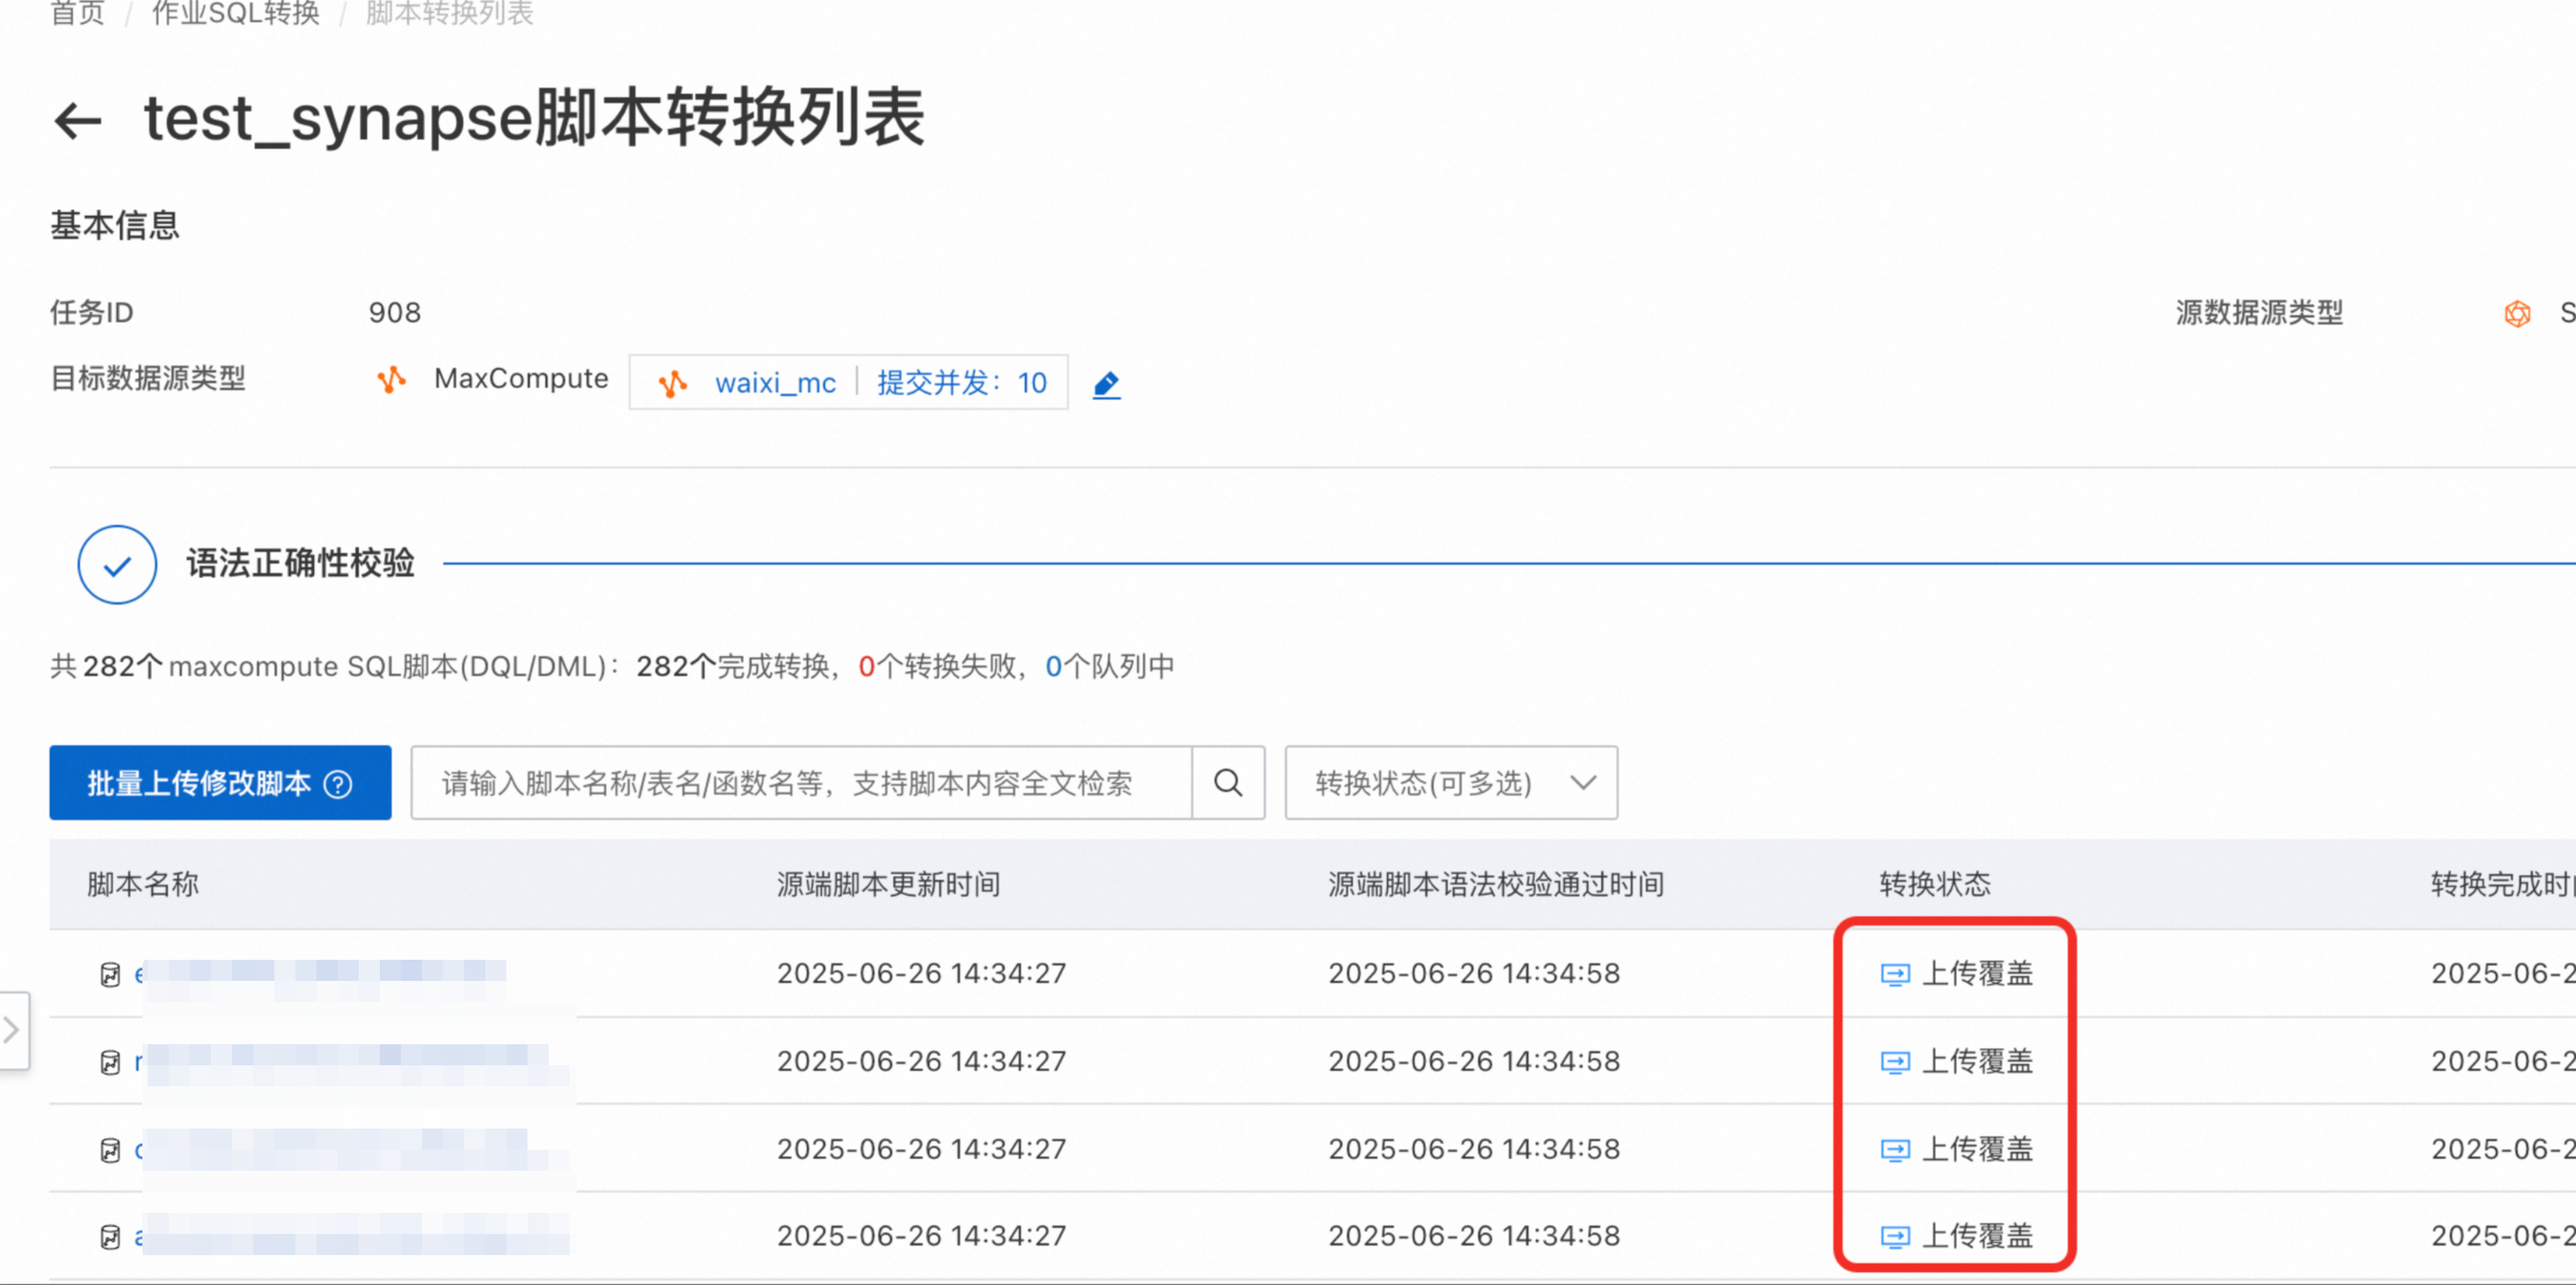
Task: Click the MaxCompute icon in the waixi_mc box
Action: pyautogui.click(x=673, y=384)
